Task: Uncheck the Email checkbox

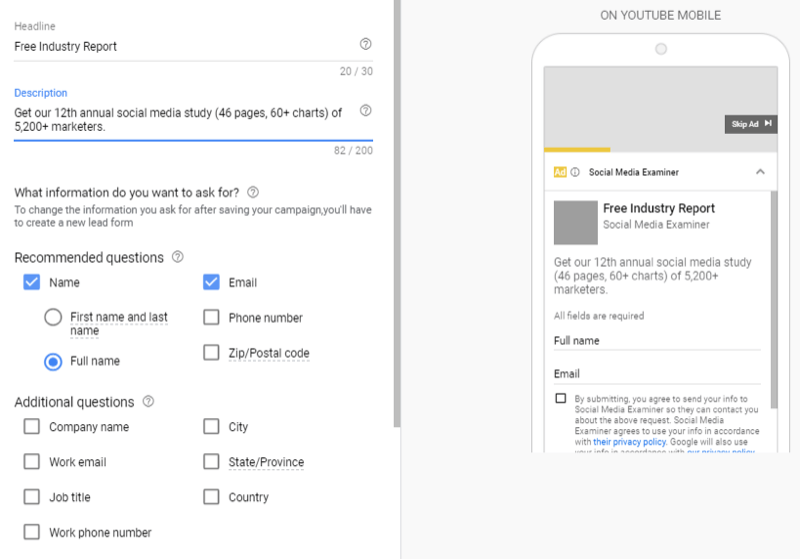Action: click(211, 282)
